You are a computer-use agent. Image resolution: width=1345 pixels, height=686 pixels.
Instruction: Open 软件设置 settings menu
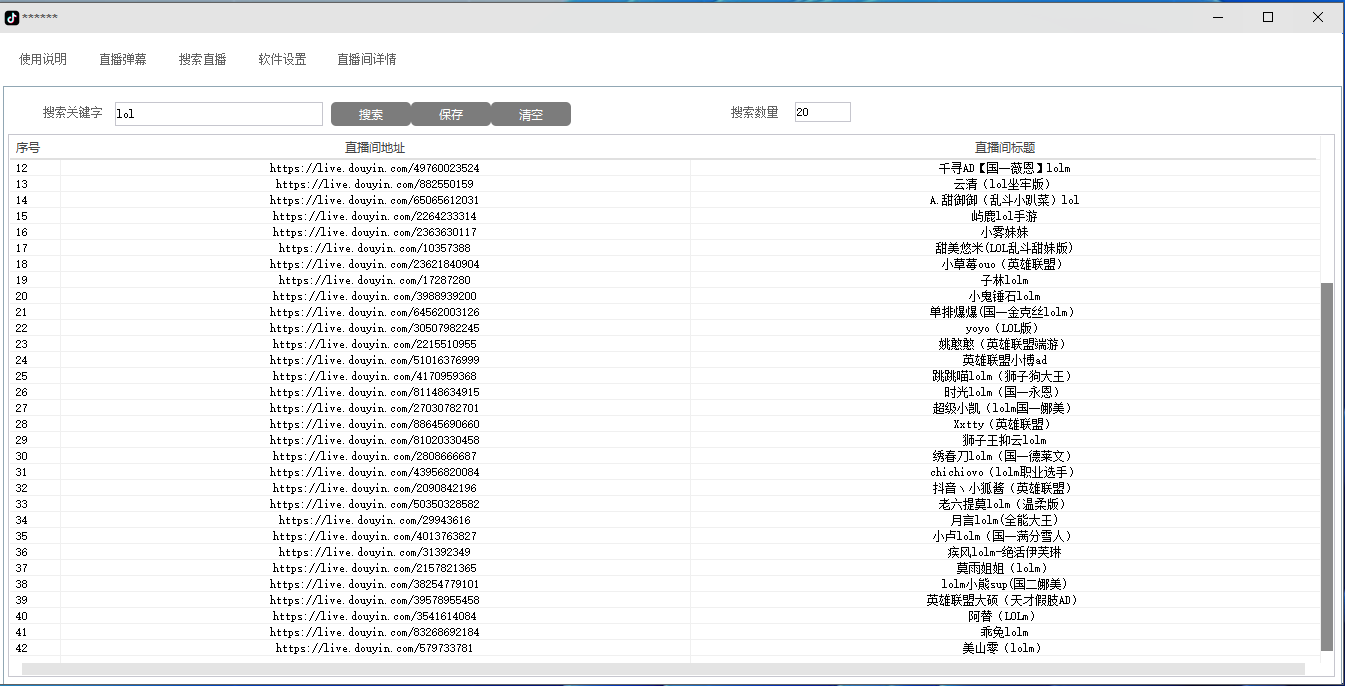pos(282,59)
